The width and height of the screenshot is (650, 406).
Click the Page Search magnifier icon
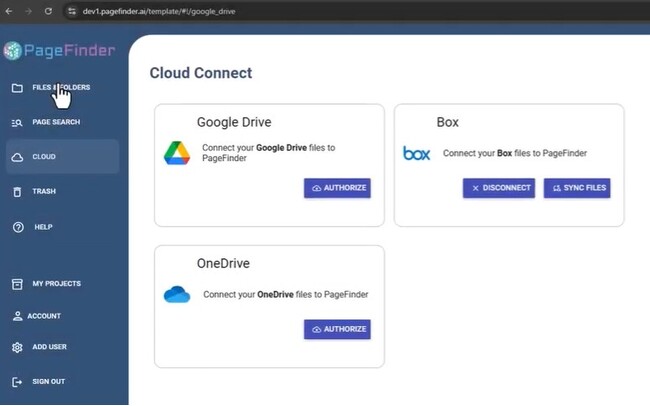[17, 123]
